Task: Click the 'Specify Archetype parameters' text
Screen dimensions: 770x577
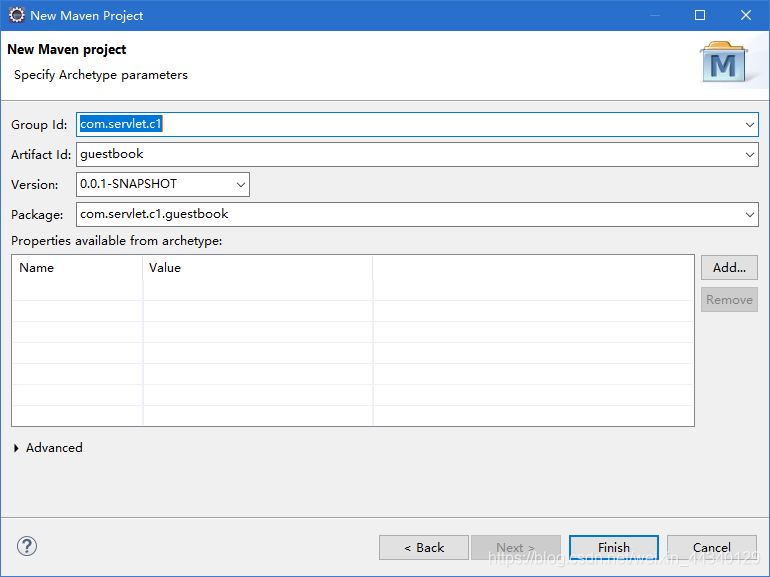Action: click(x=101, y=75)
